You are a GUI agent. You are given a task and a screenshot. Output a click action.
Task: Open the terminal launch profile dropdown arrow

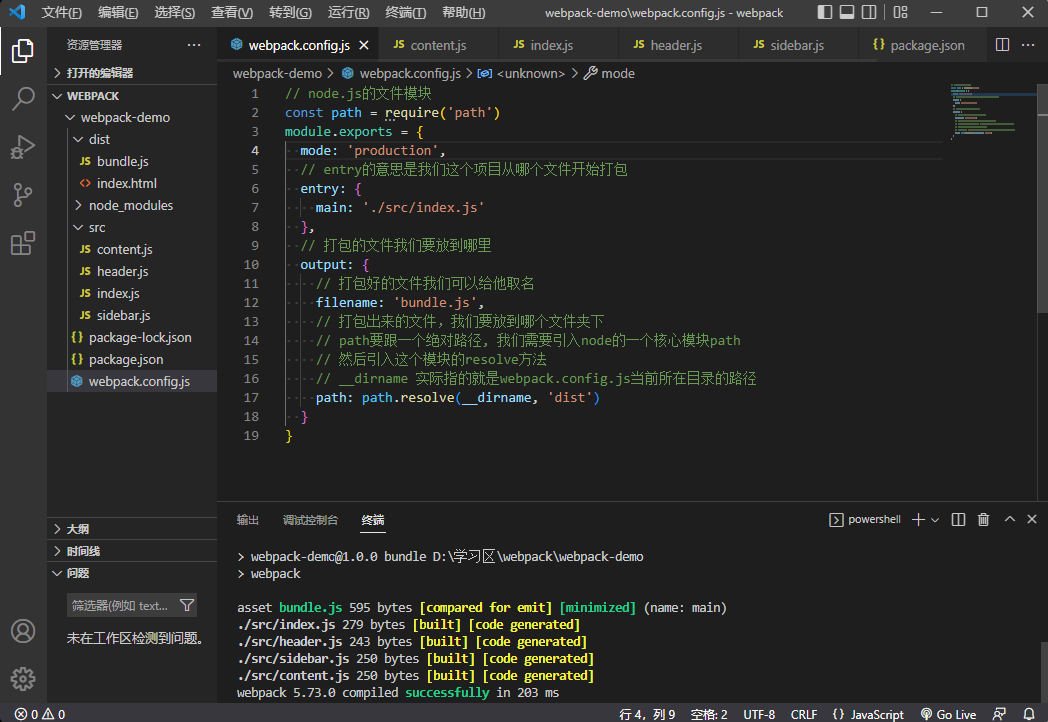(x=935, y=519)
